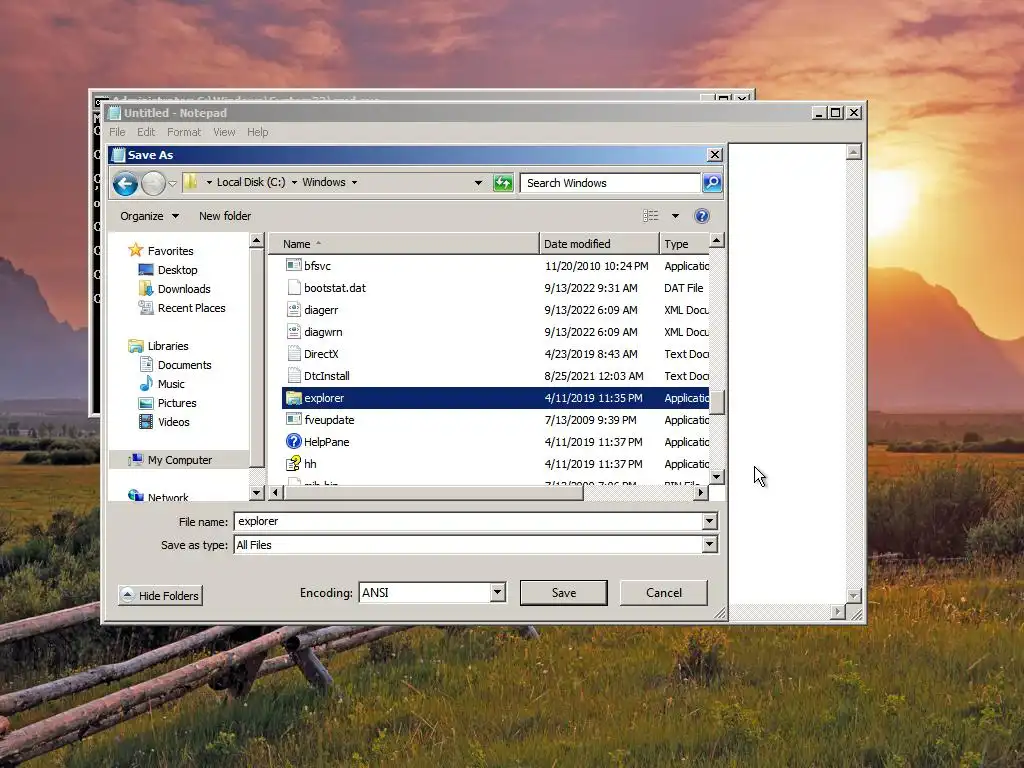1024x768 pixels.
Task: Click the explorer application icon
Action: (294, 398)
